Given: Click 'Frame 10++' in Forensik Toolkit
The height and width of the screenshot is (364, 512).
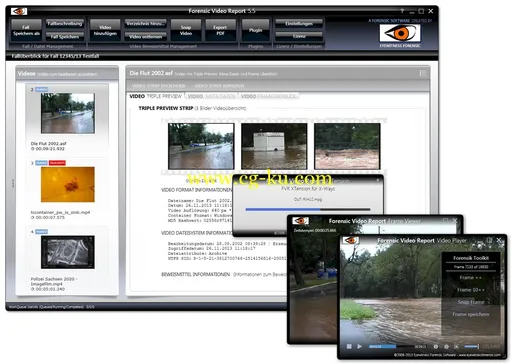Looking at the screenshot, I should tap(470, 290).
